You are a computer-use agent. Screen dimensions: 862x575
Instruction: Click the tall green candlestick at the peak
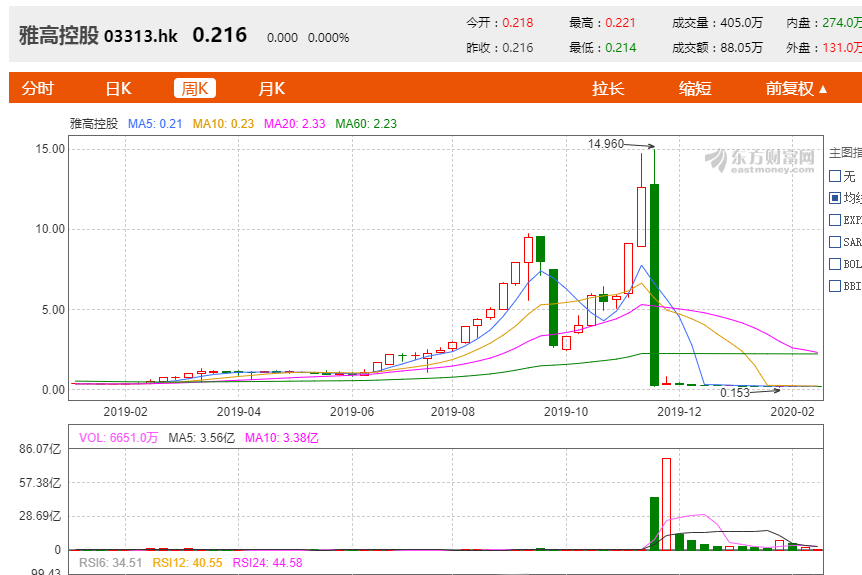coord(654,285)
